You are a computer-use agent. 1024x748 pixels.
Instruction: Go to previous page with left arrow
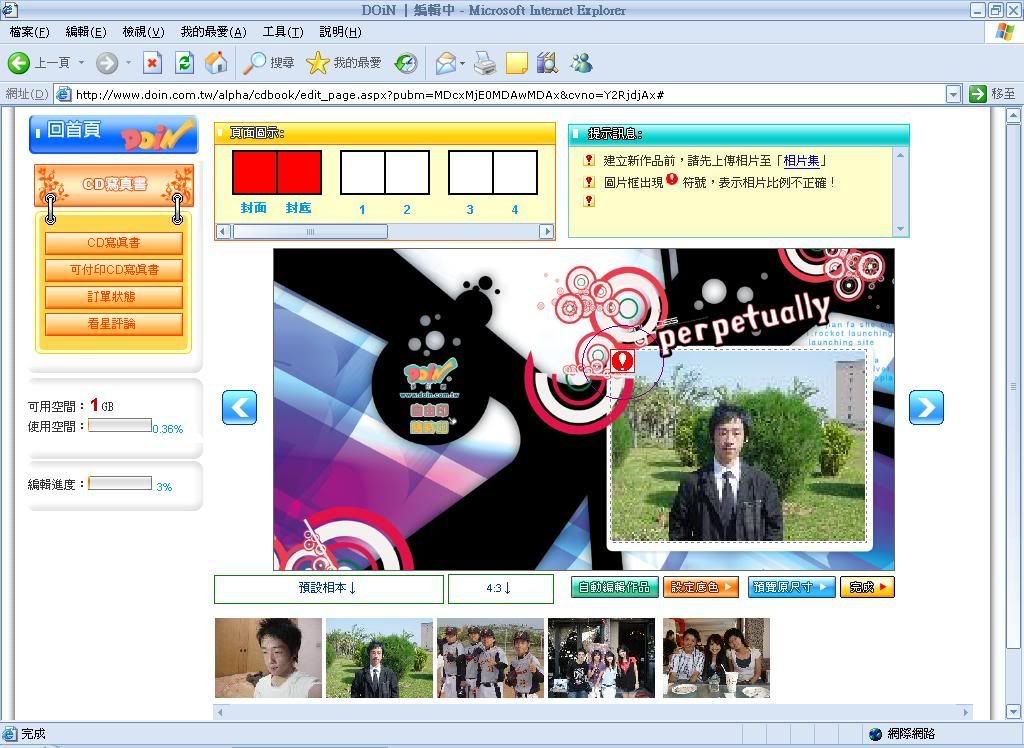[239, 407]
